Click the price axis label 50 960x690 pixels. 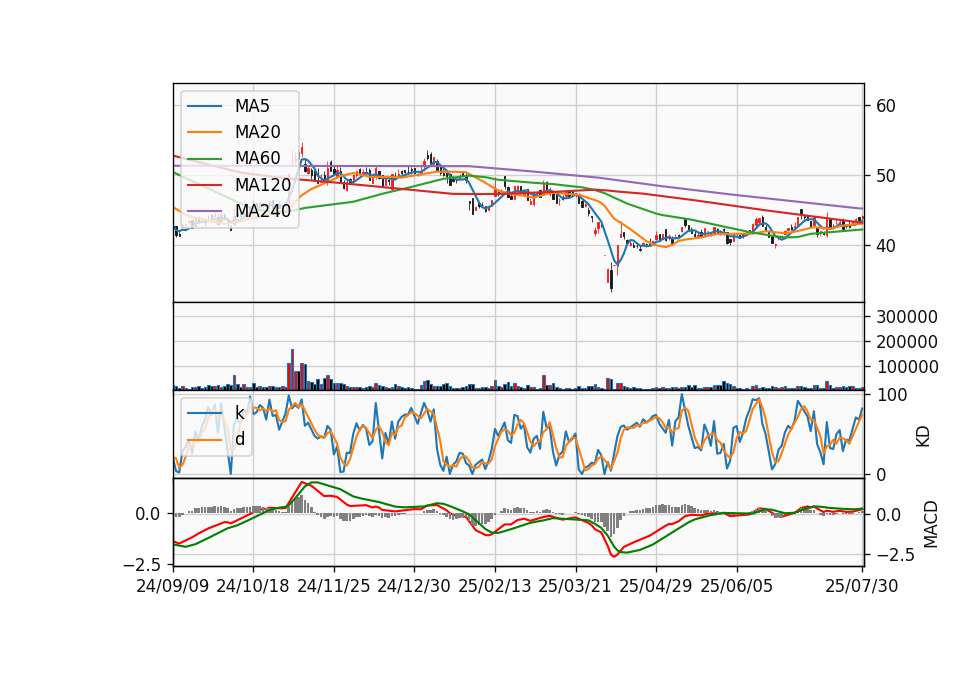click(886, 176)
